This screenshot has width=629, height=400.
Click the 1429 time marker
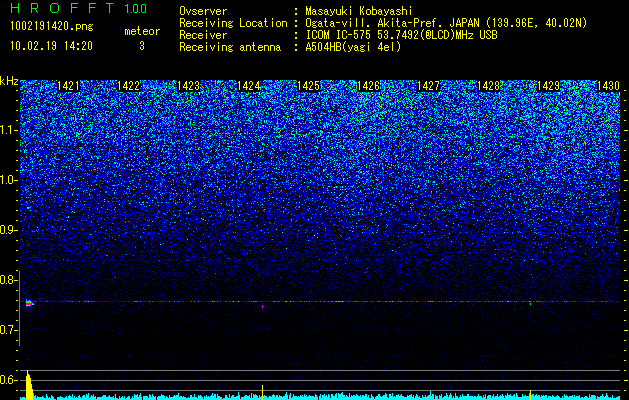pyautogui.click(x=548, y=86)
